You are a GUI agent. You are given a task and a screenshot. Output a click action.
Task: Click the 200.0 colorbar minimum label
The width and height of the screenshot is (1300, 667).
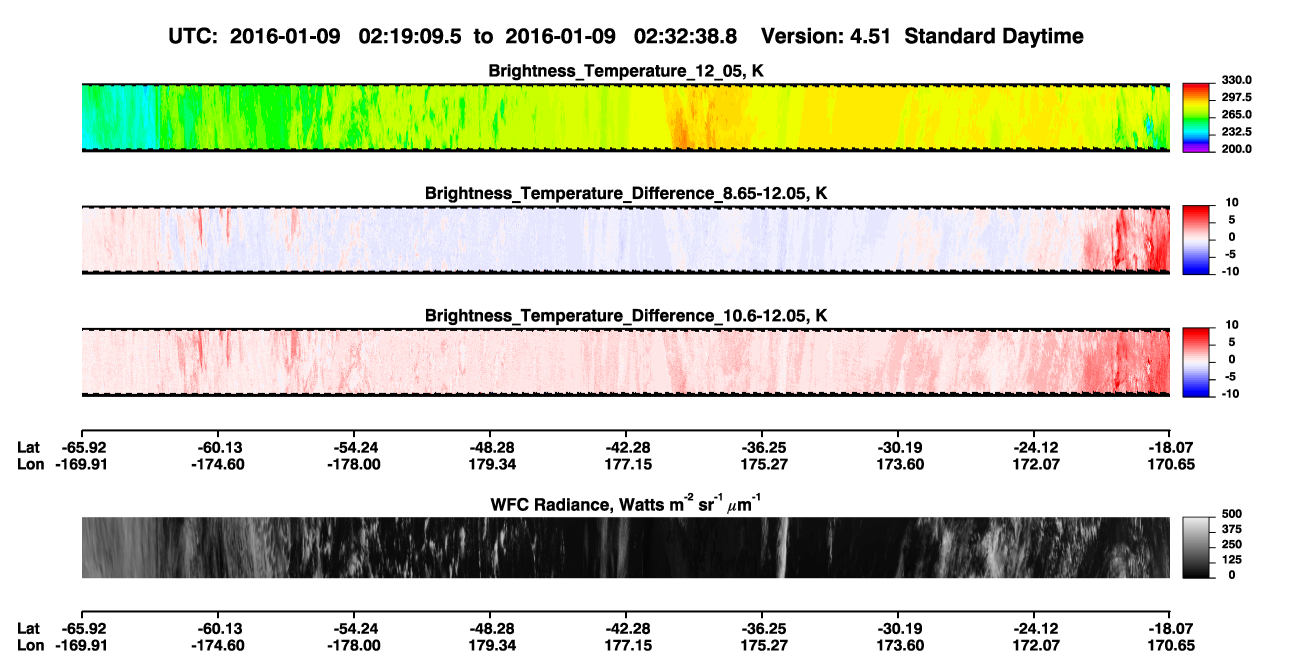point(1237,149)
